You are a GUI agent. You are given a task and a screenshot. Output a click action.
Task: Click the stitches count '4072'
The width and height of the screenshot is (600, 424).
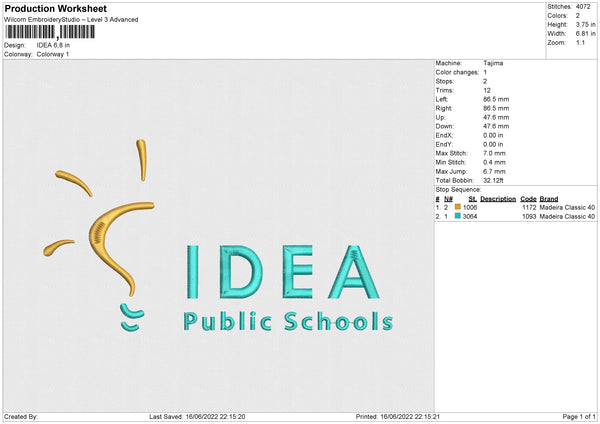click(583, 7)
